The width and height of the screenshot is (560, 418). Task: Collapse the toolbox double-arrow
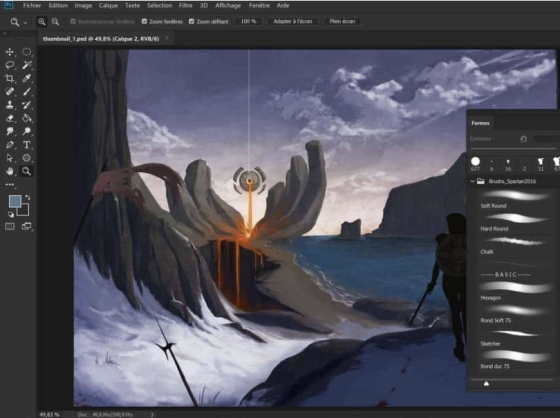(x=5, y=34)
